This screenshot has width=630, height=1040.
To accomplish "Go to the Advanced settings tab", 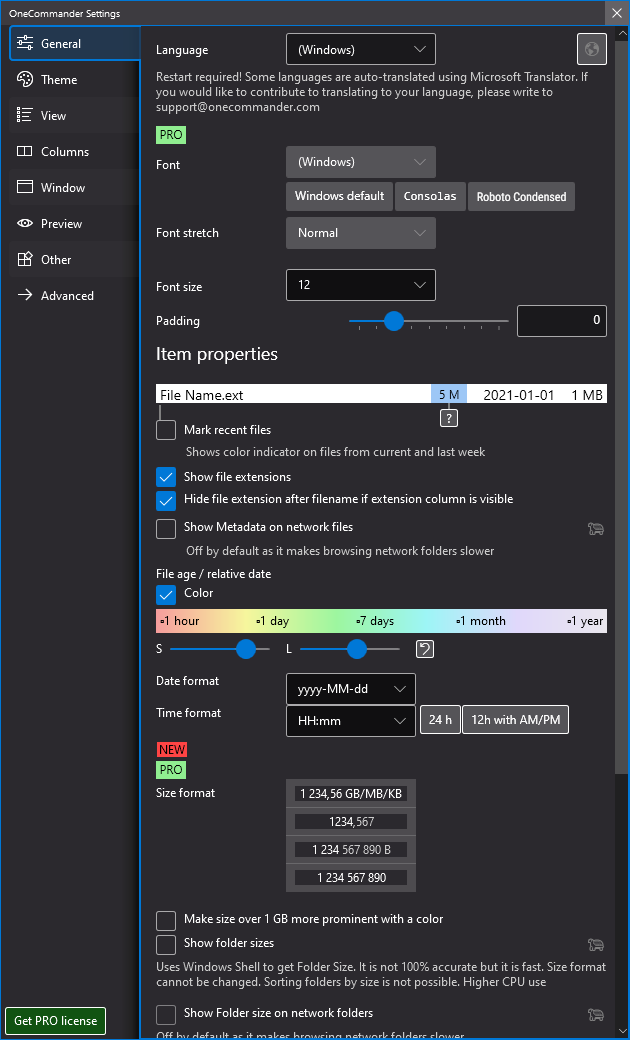I will [67, 296].
